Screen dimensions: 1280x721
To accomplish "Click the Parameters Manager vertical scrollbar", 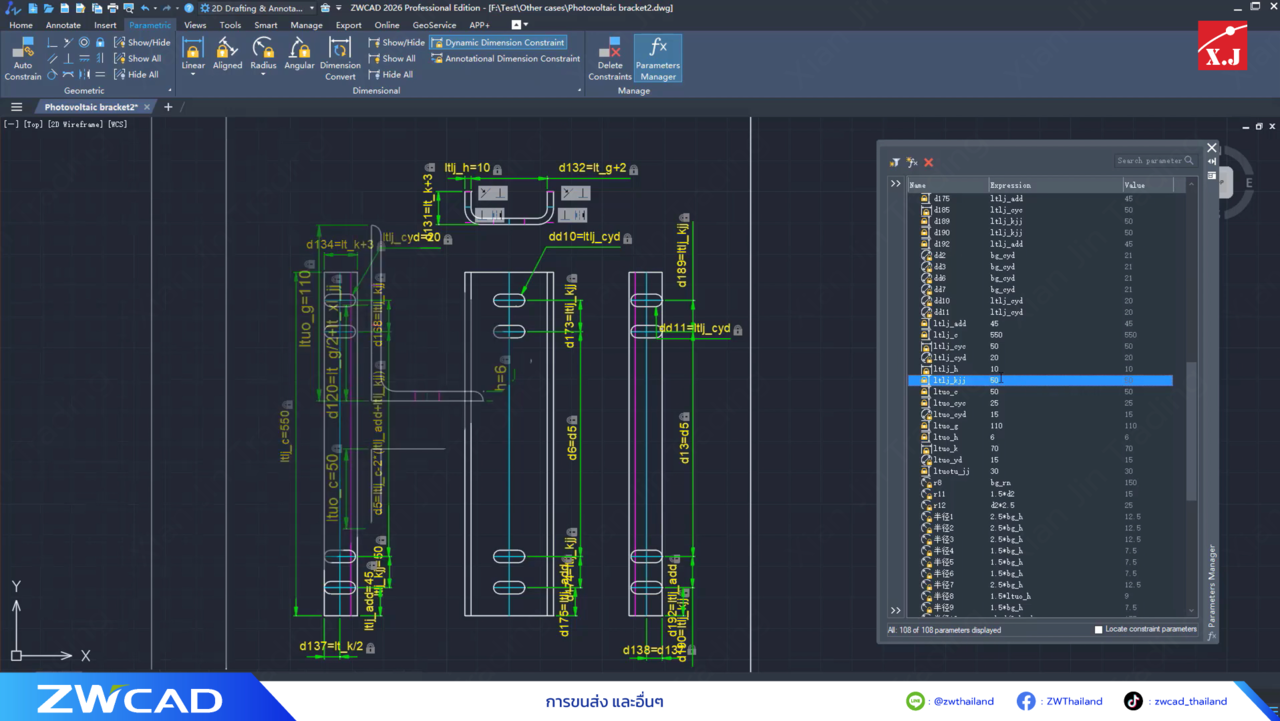I will tap(1191, 430).
